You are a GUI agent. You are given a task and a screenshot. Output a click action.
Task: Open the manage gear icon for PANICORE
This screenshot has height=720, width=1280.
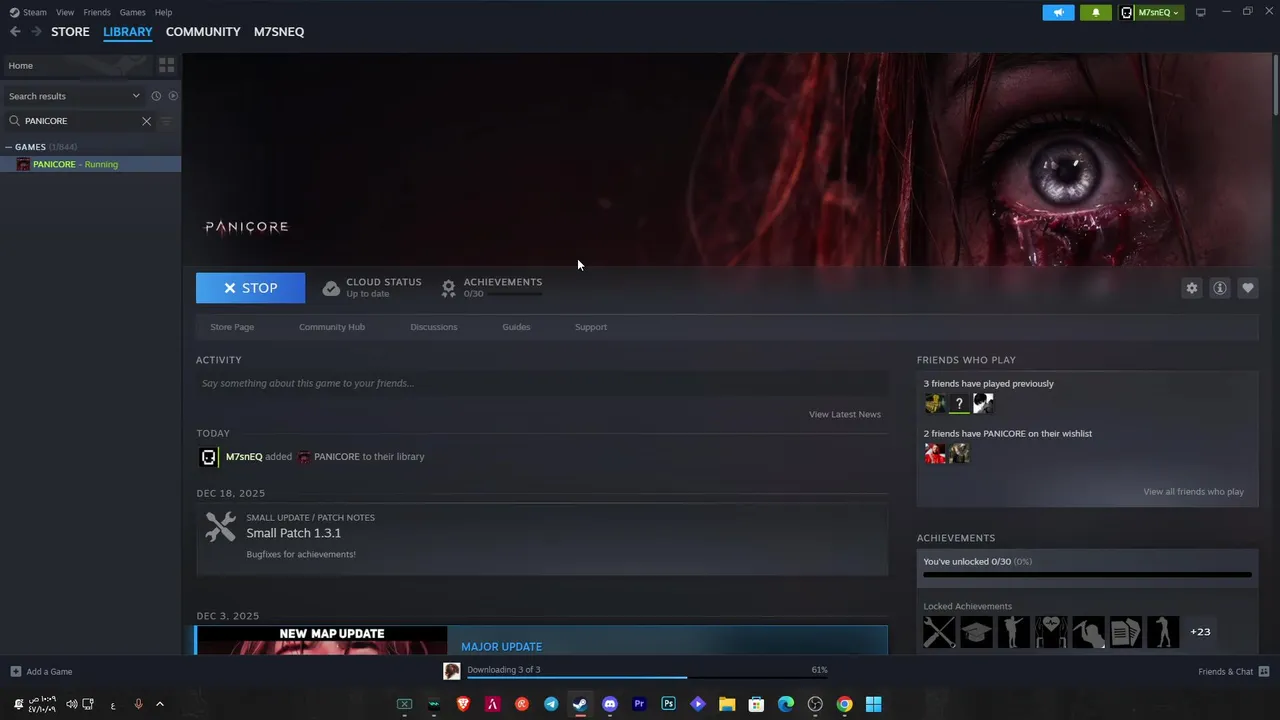[1192, 288]
